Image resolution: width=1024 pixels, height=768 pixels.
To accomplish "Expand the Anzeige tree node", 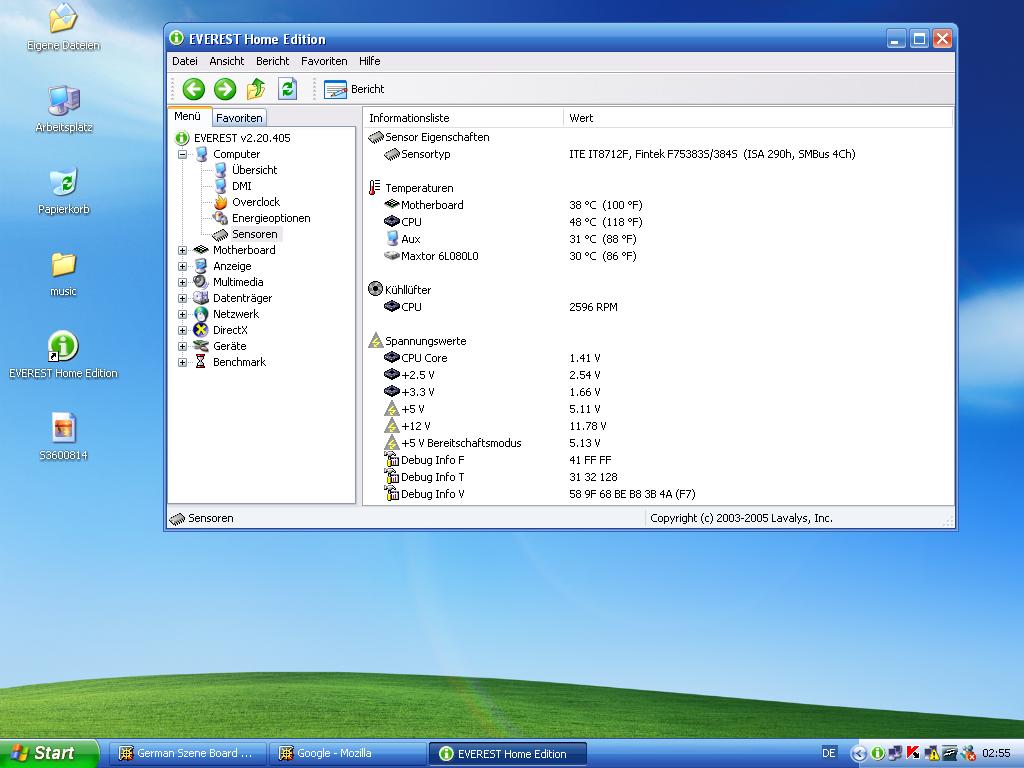I will coord(183,266).
